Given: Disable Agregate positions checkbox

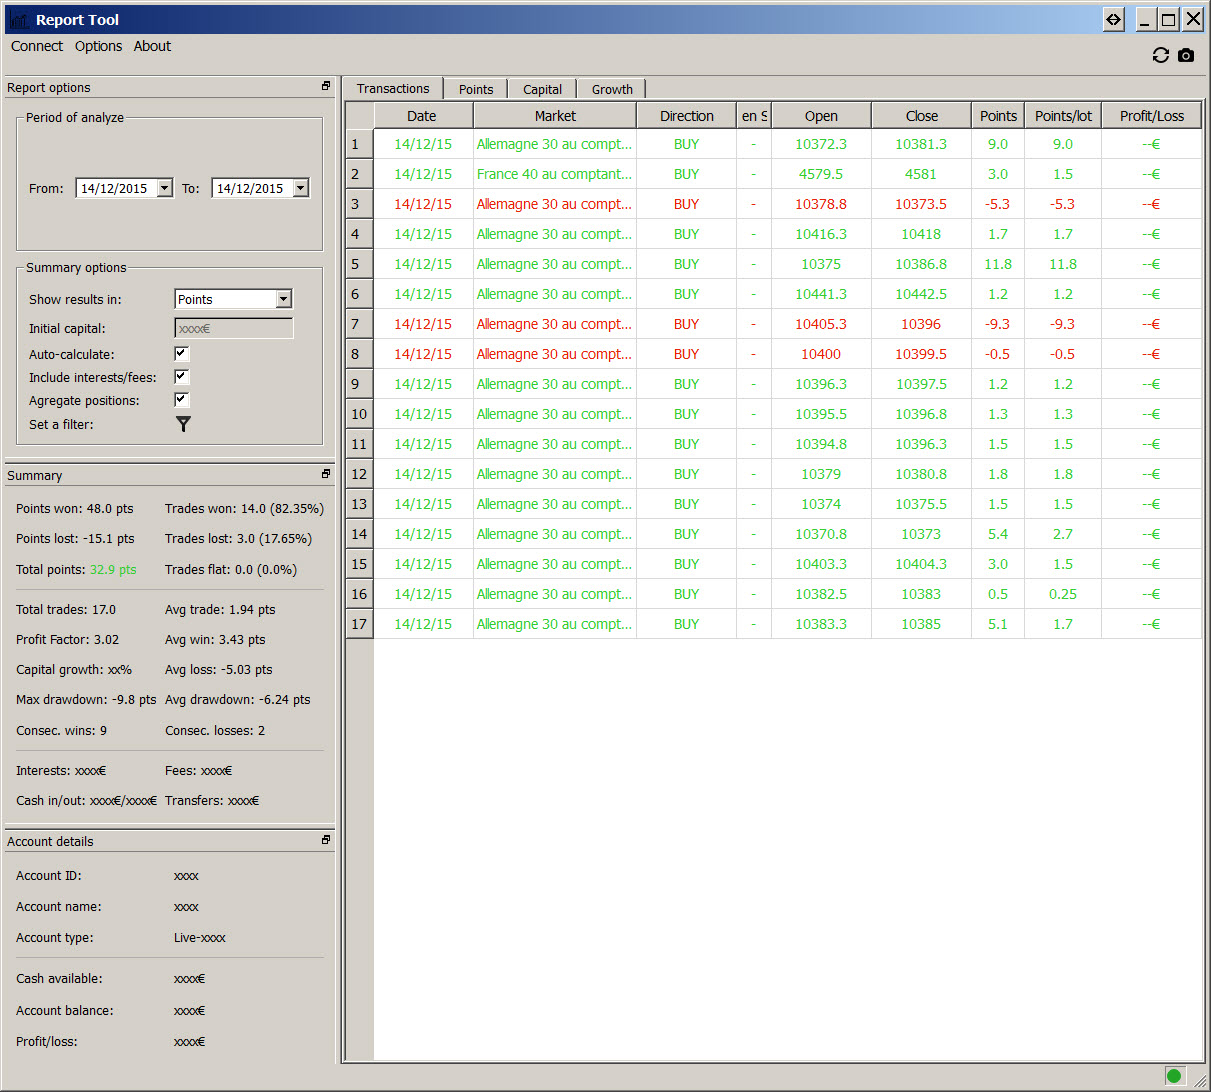Looking at the screenshot, I should (x=181, y=400).
